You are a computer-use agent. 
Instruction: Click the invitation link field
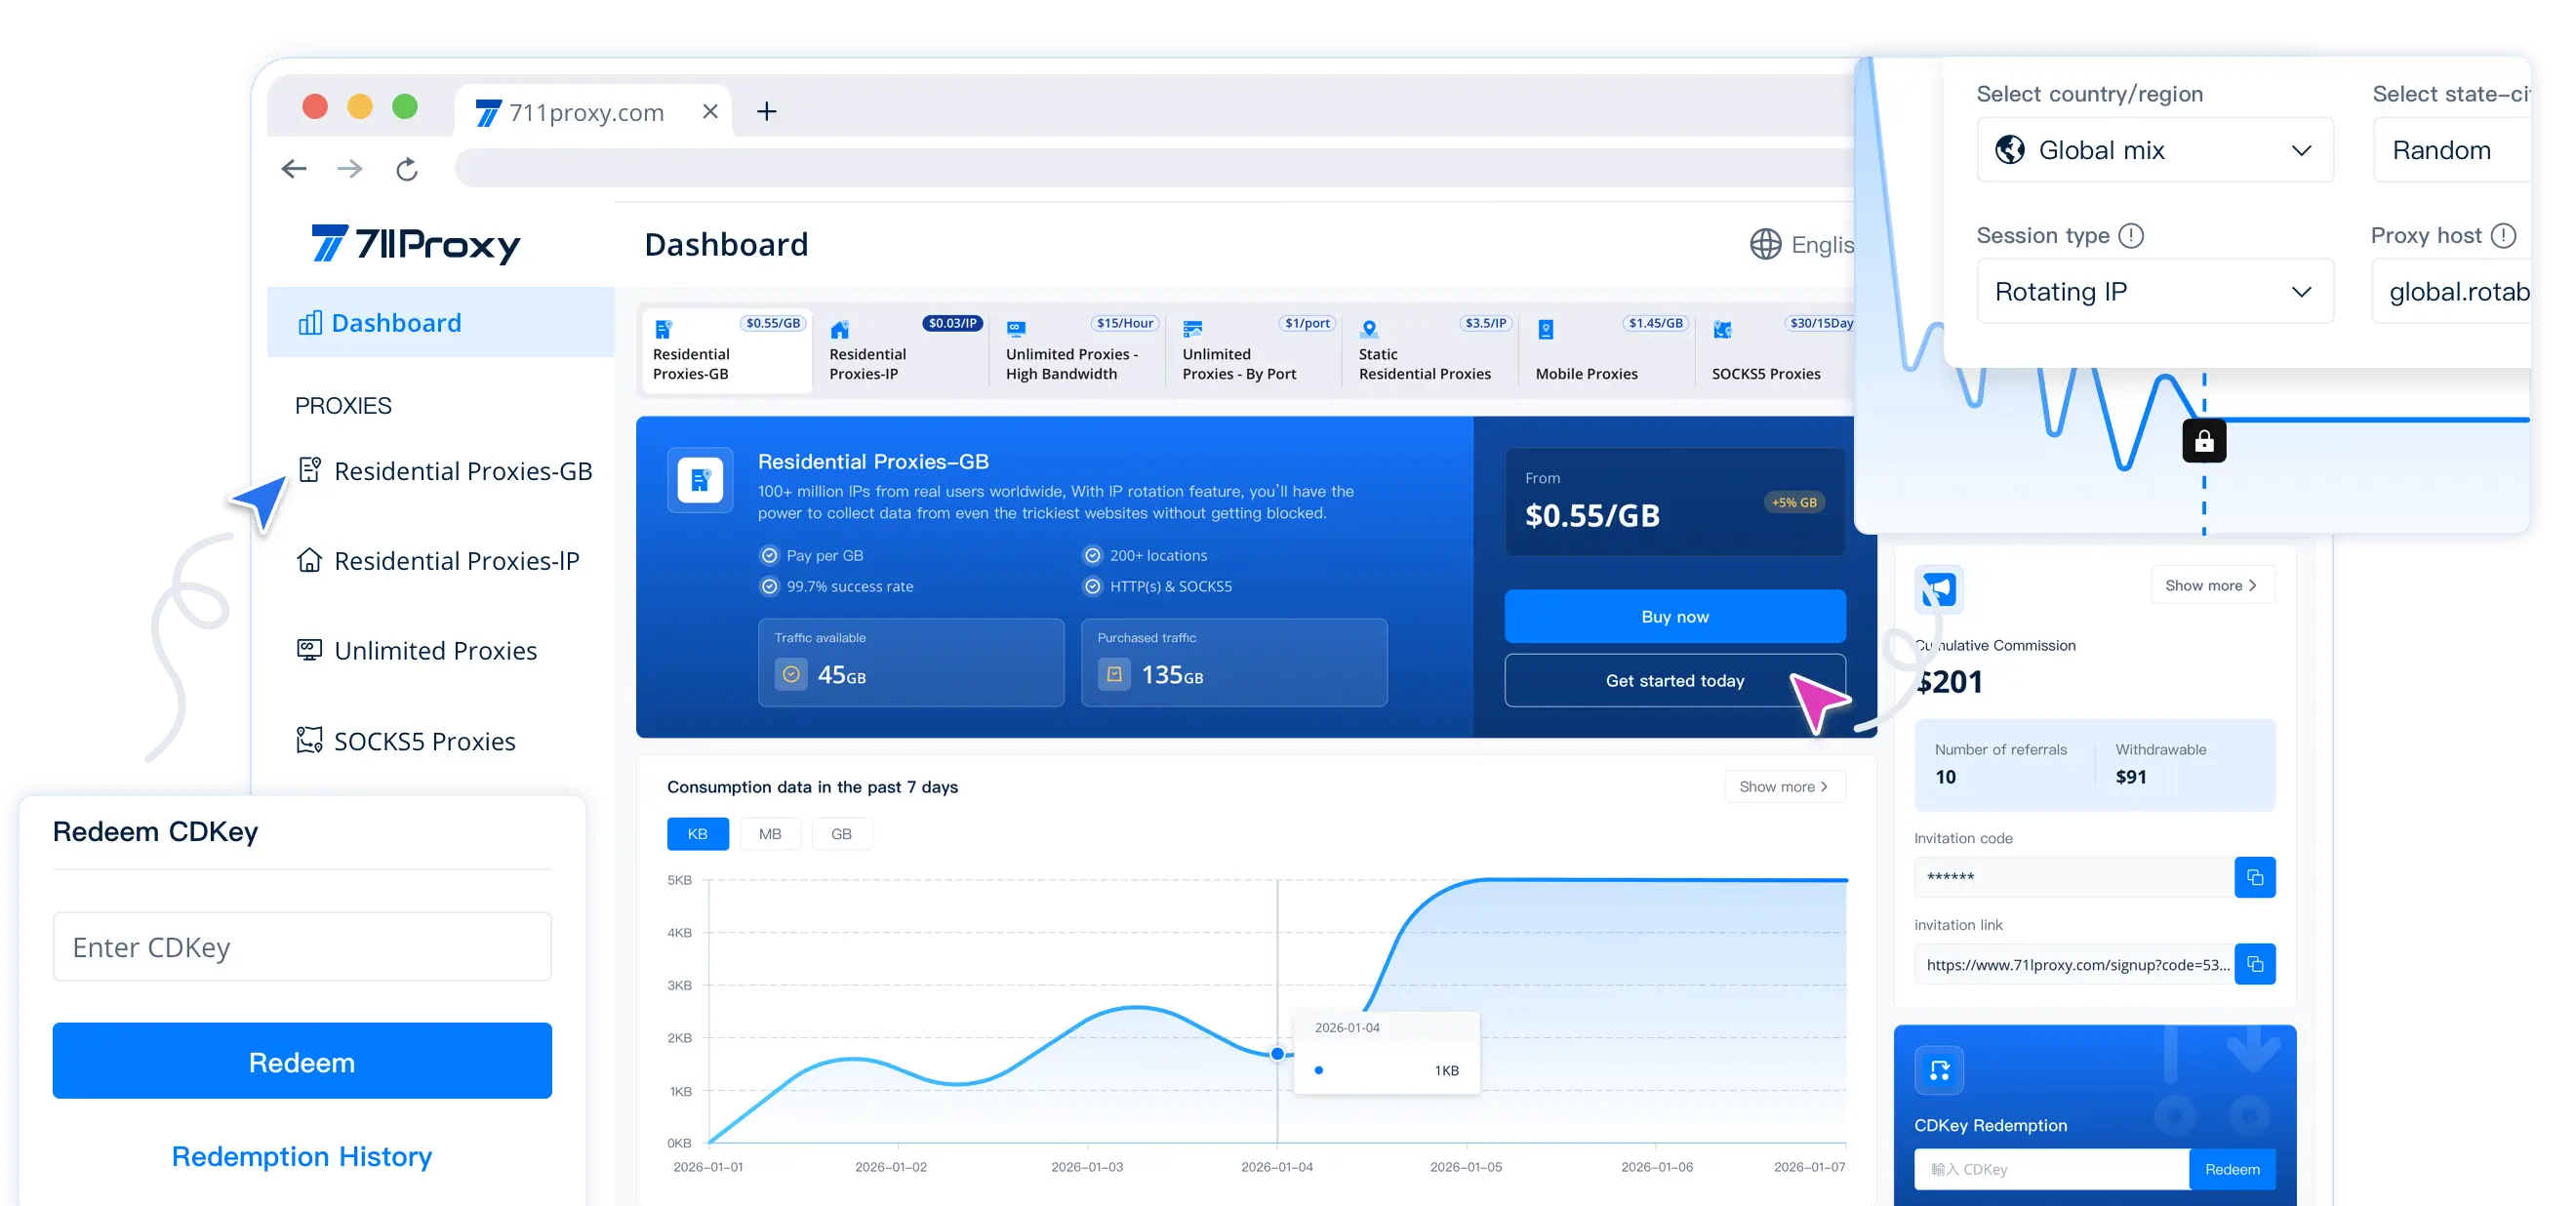click(2074, 964)
